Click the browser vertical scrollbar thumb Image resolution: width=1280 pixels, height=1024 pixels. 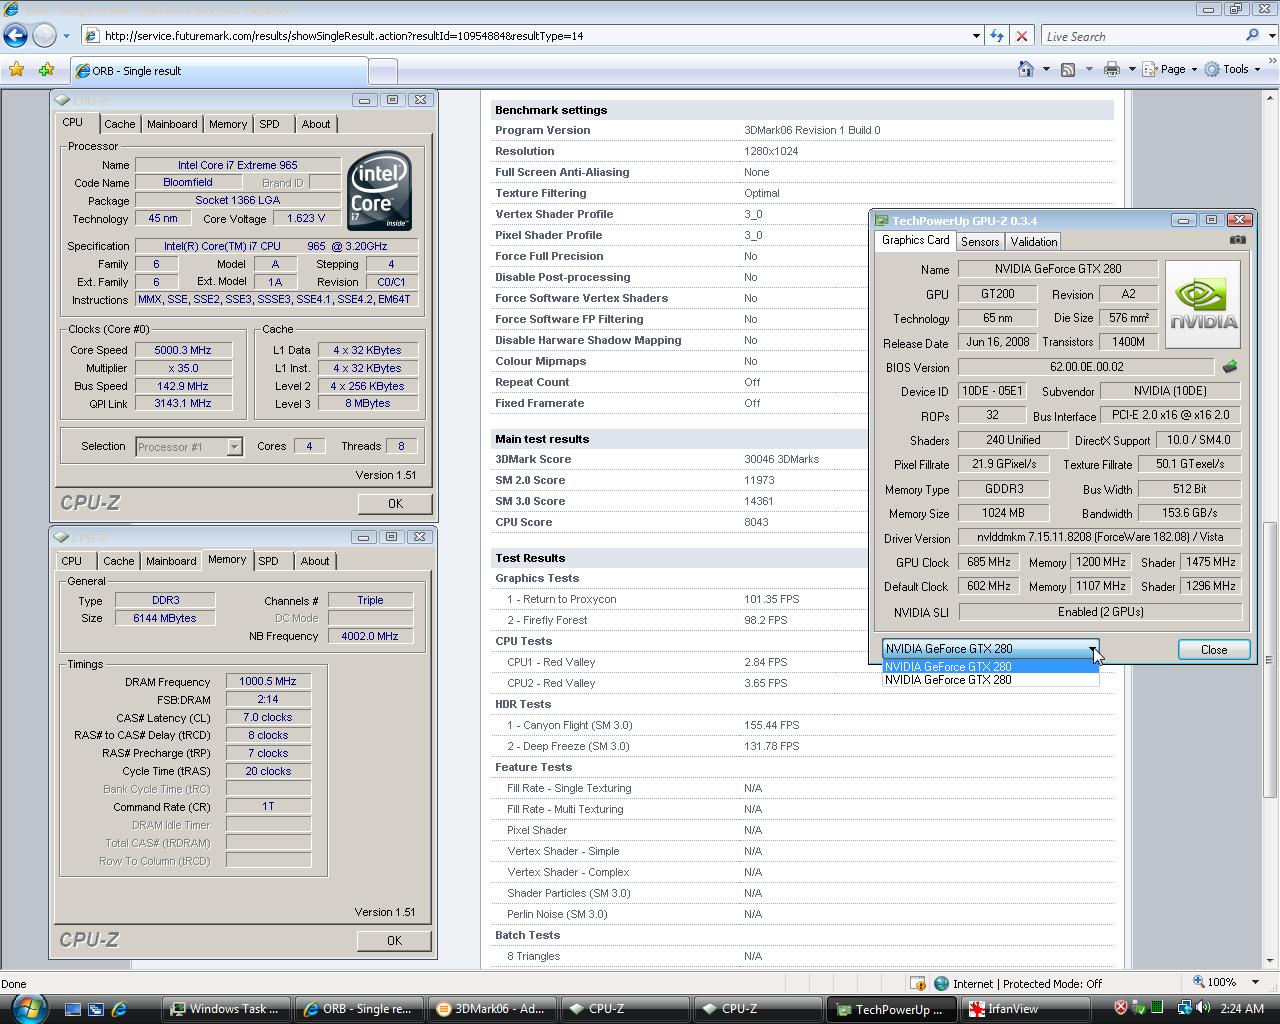1270,658
